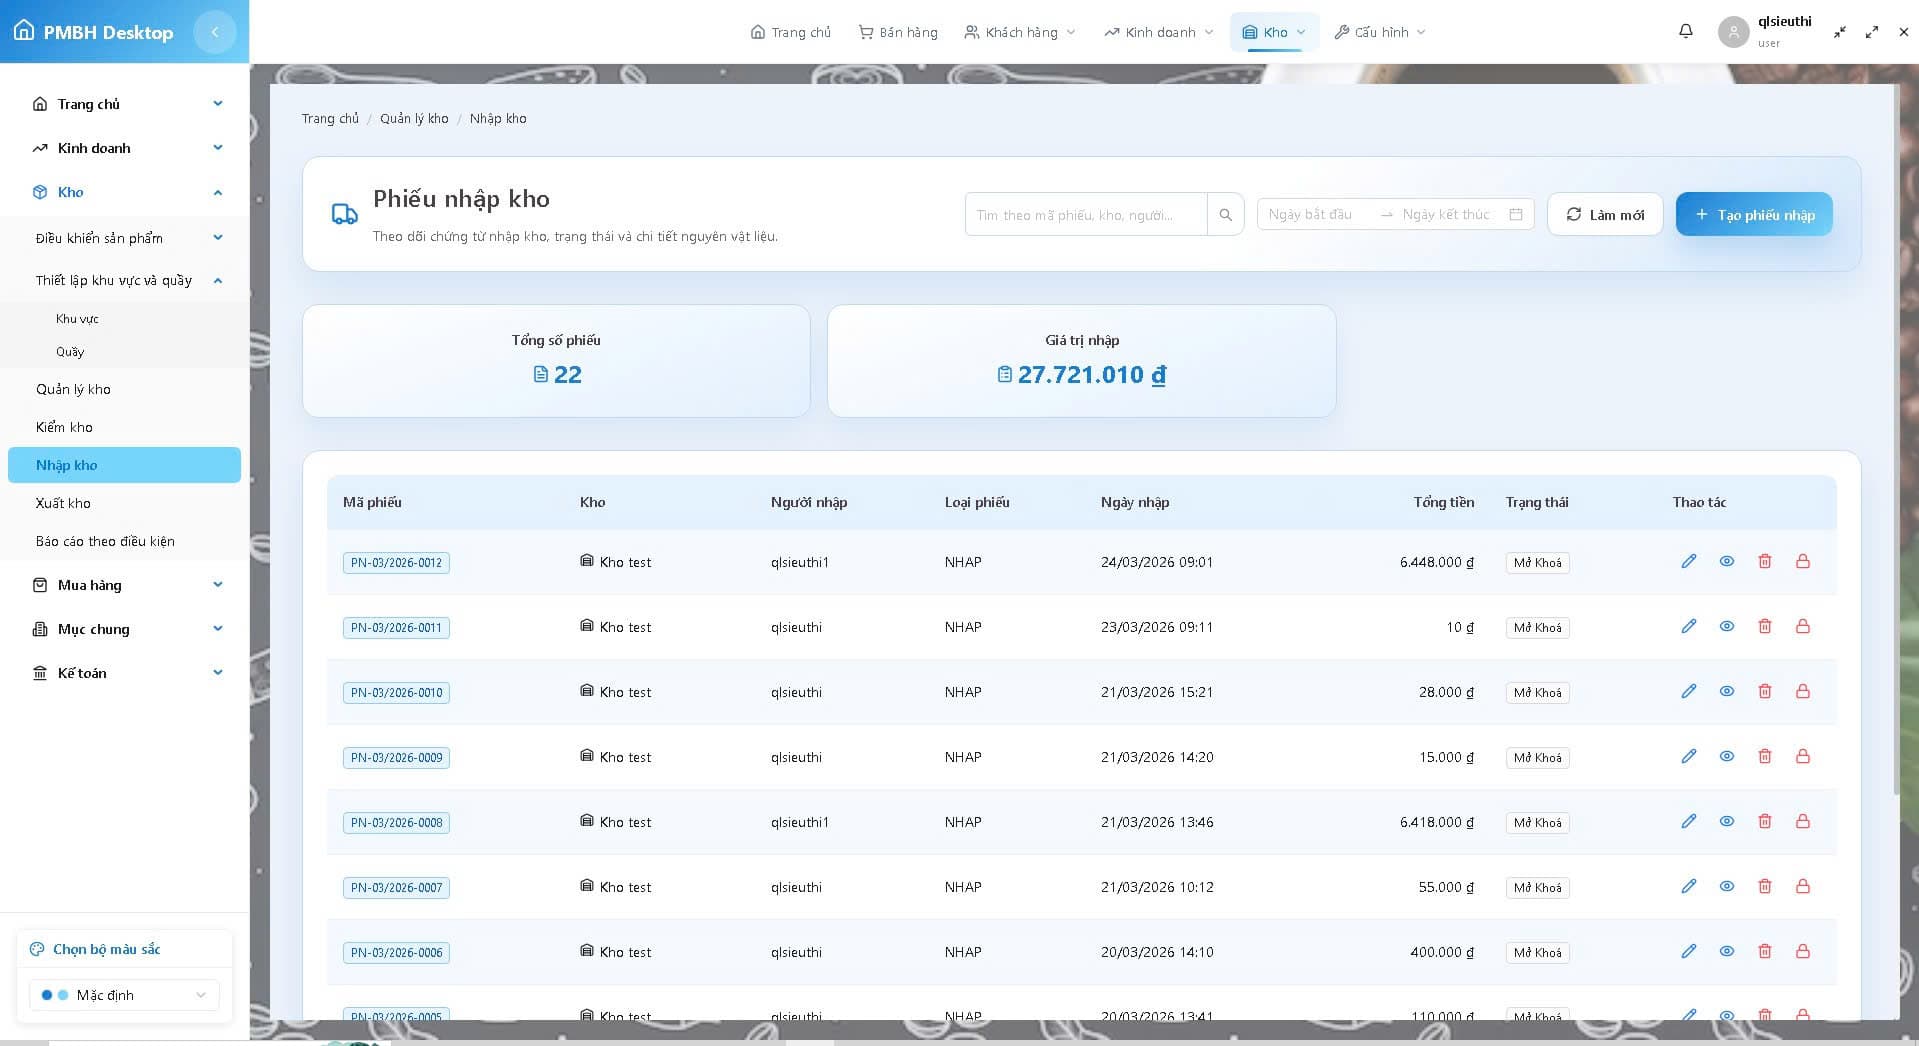View details of PN-03/2026-0010 via eye icon

pos(1726,691)
